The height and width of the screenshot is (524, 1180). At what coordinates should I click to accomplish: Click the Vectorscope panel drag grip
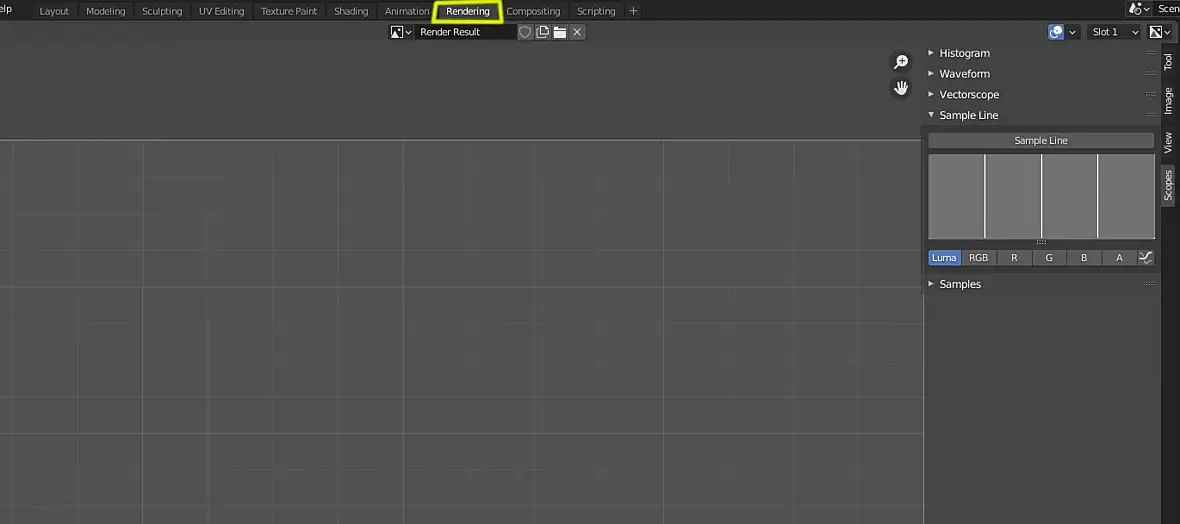tap(1150, 95)
